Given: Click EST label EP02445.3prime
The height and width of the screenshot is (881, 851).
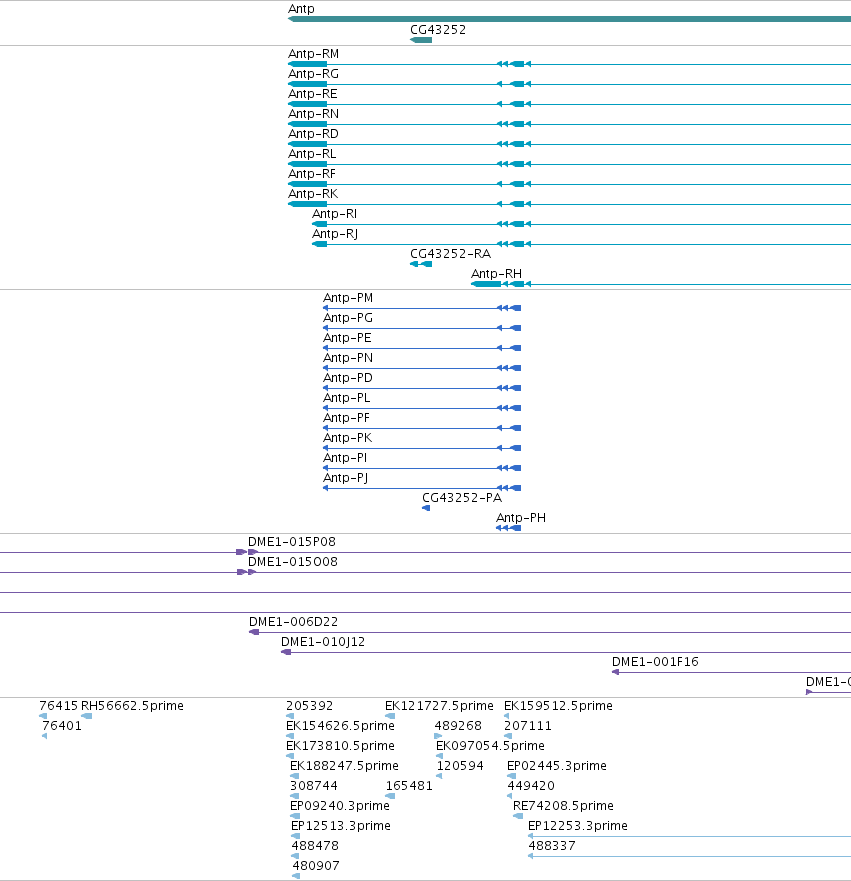Looking at the screenshot, I should coord(557,766).
